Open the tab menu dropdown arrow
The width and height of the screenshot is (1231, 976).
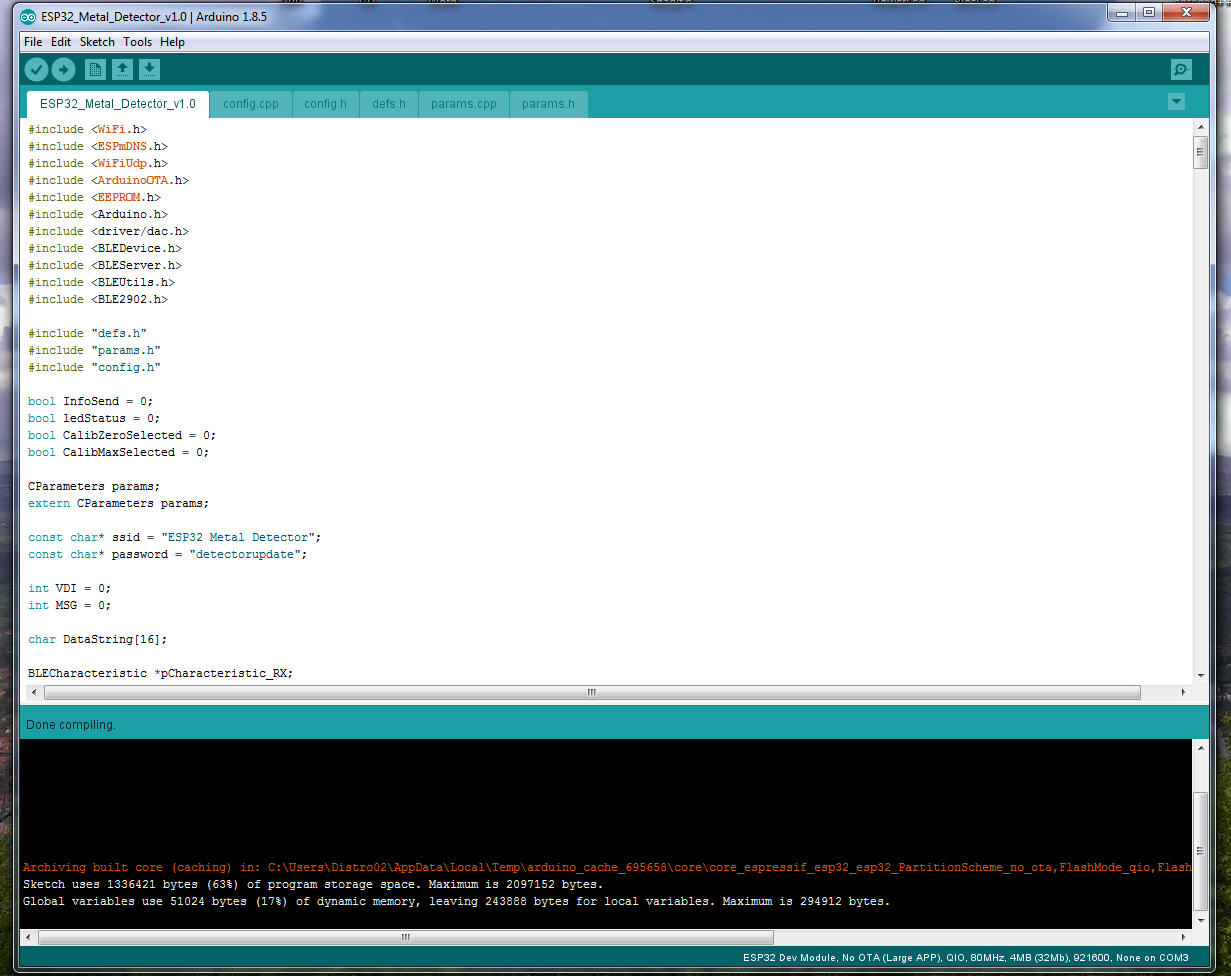pyautogui.click(x=1176, y=101)
